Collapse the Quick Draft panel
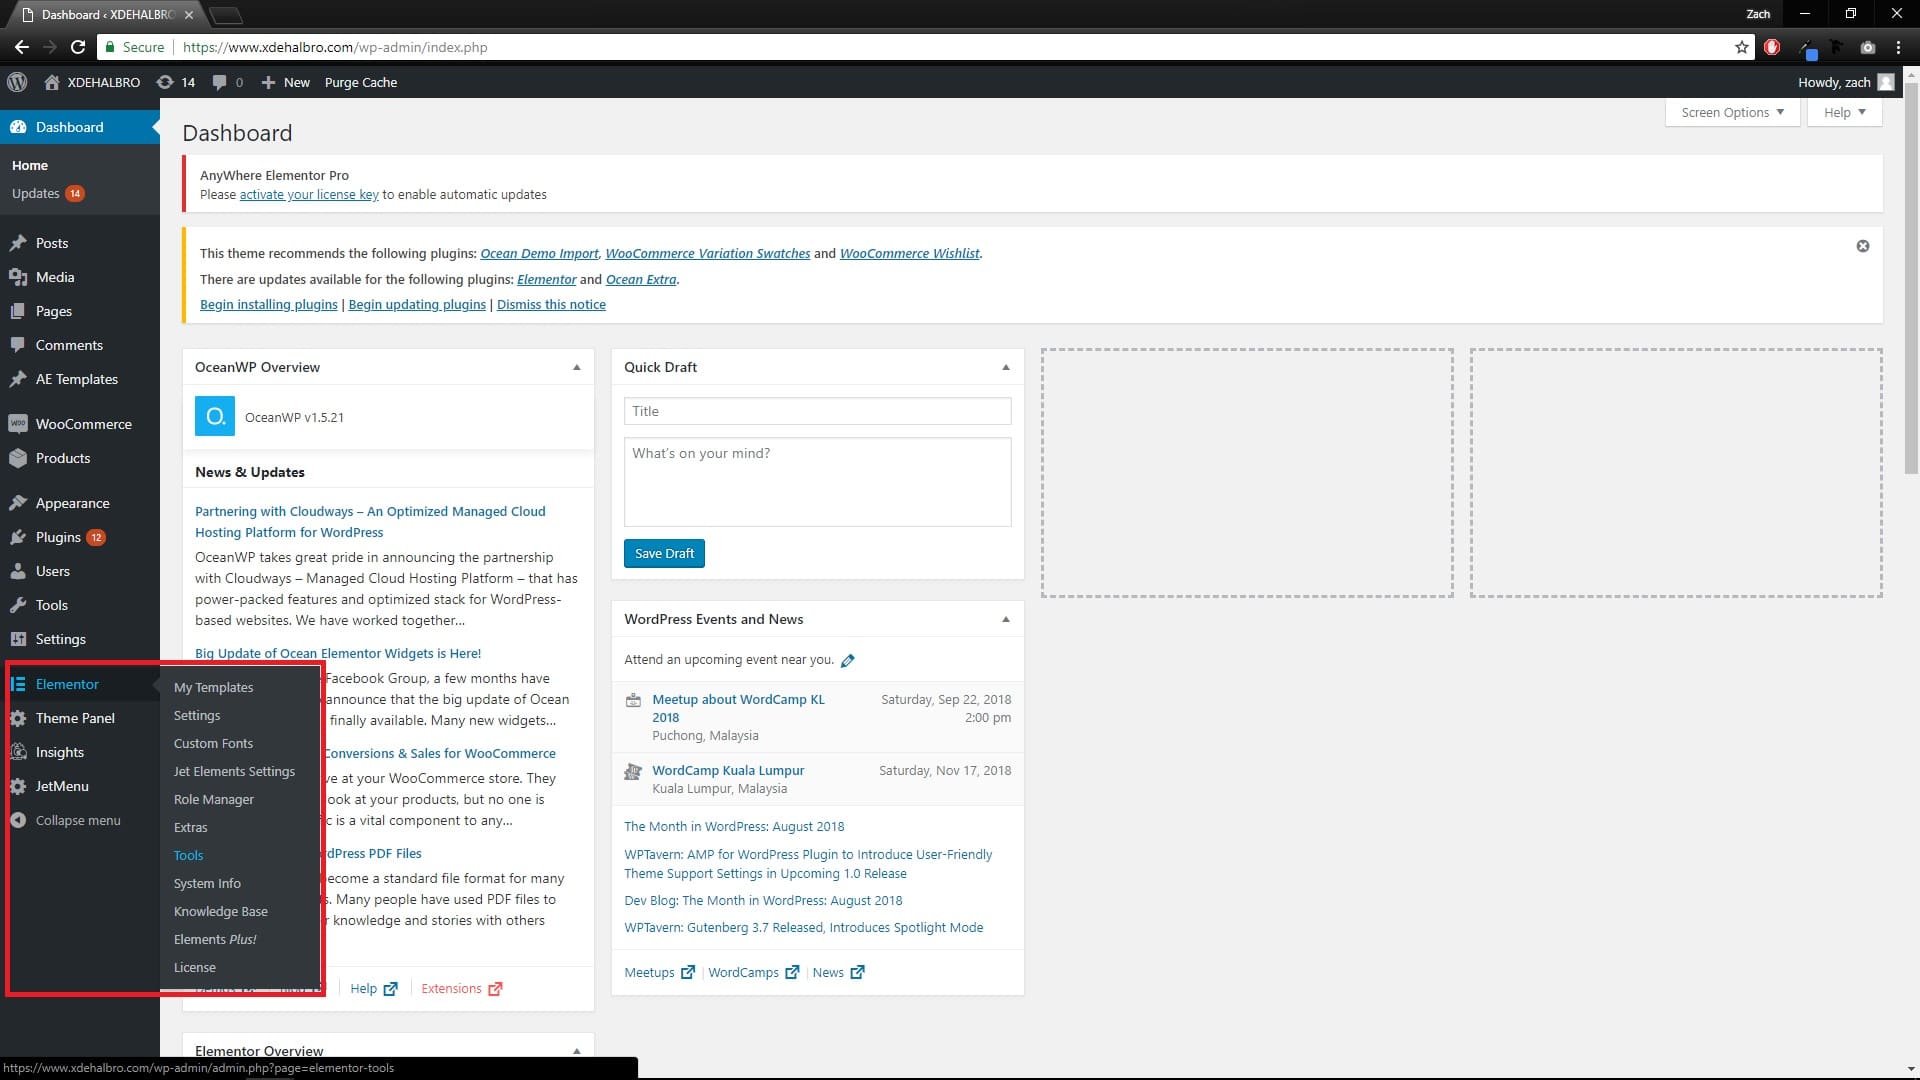The width and height of the screenshot is (1920, 1080). [x=1006, y=367]
